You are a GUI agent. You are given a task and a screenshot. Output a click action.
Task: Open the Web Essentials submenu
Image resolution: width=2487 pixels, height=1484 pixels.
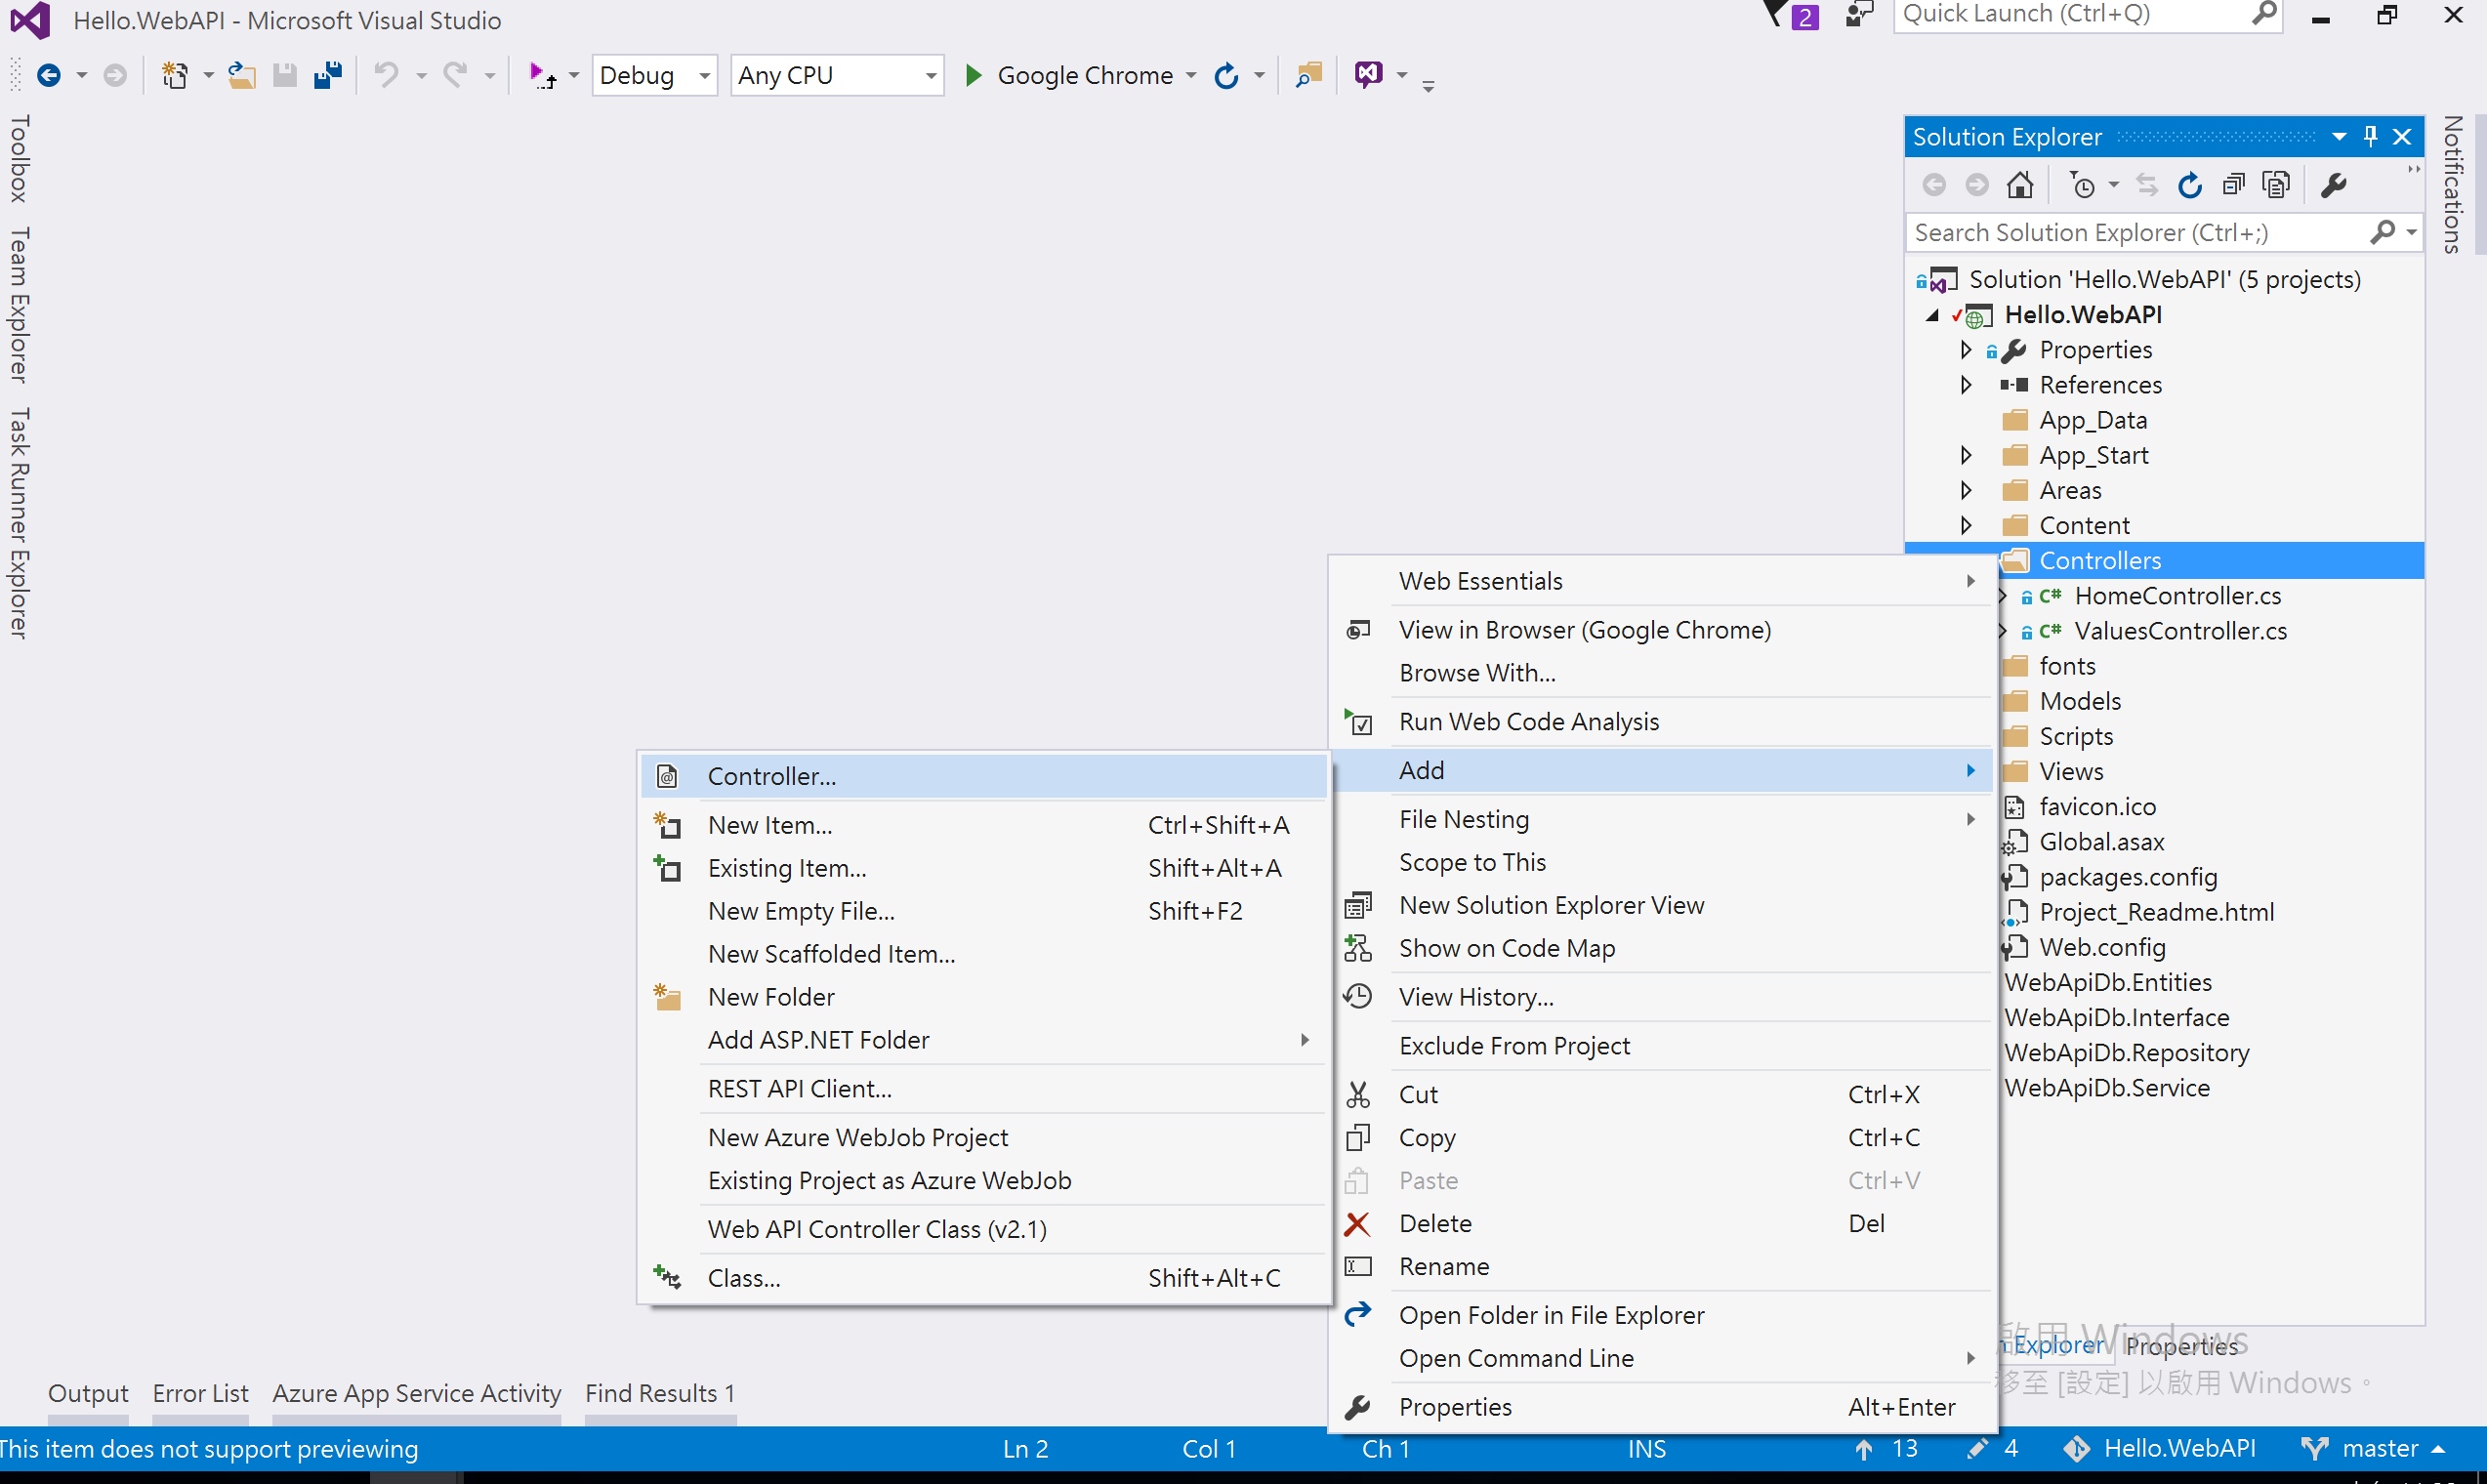[x=1663, y=581]
